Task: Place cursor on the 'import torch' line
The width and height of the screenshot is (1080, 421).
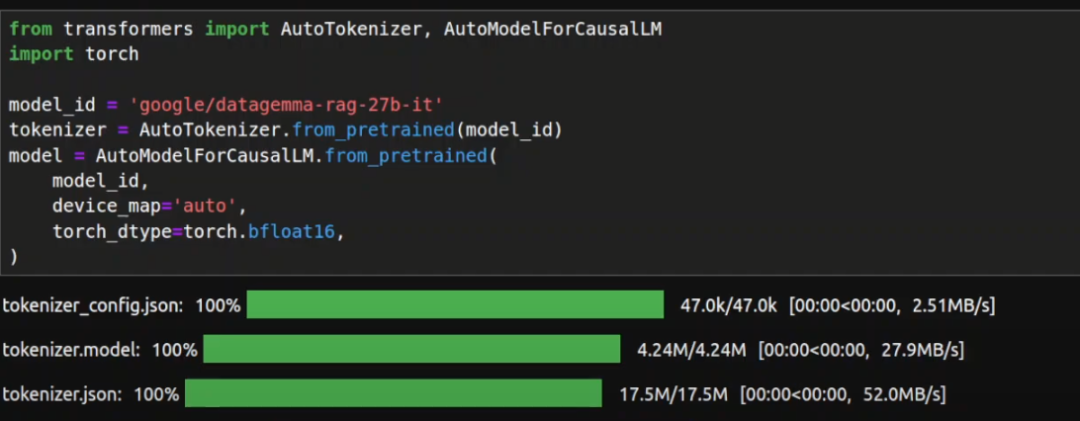Action: click(73, 54)
